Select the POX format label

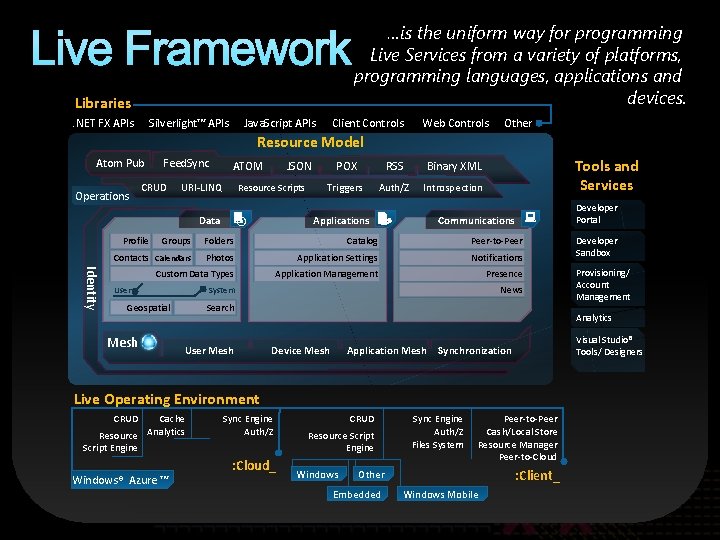pos(347,166)
